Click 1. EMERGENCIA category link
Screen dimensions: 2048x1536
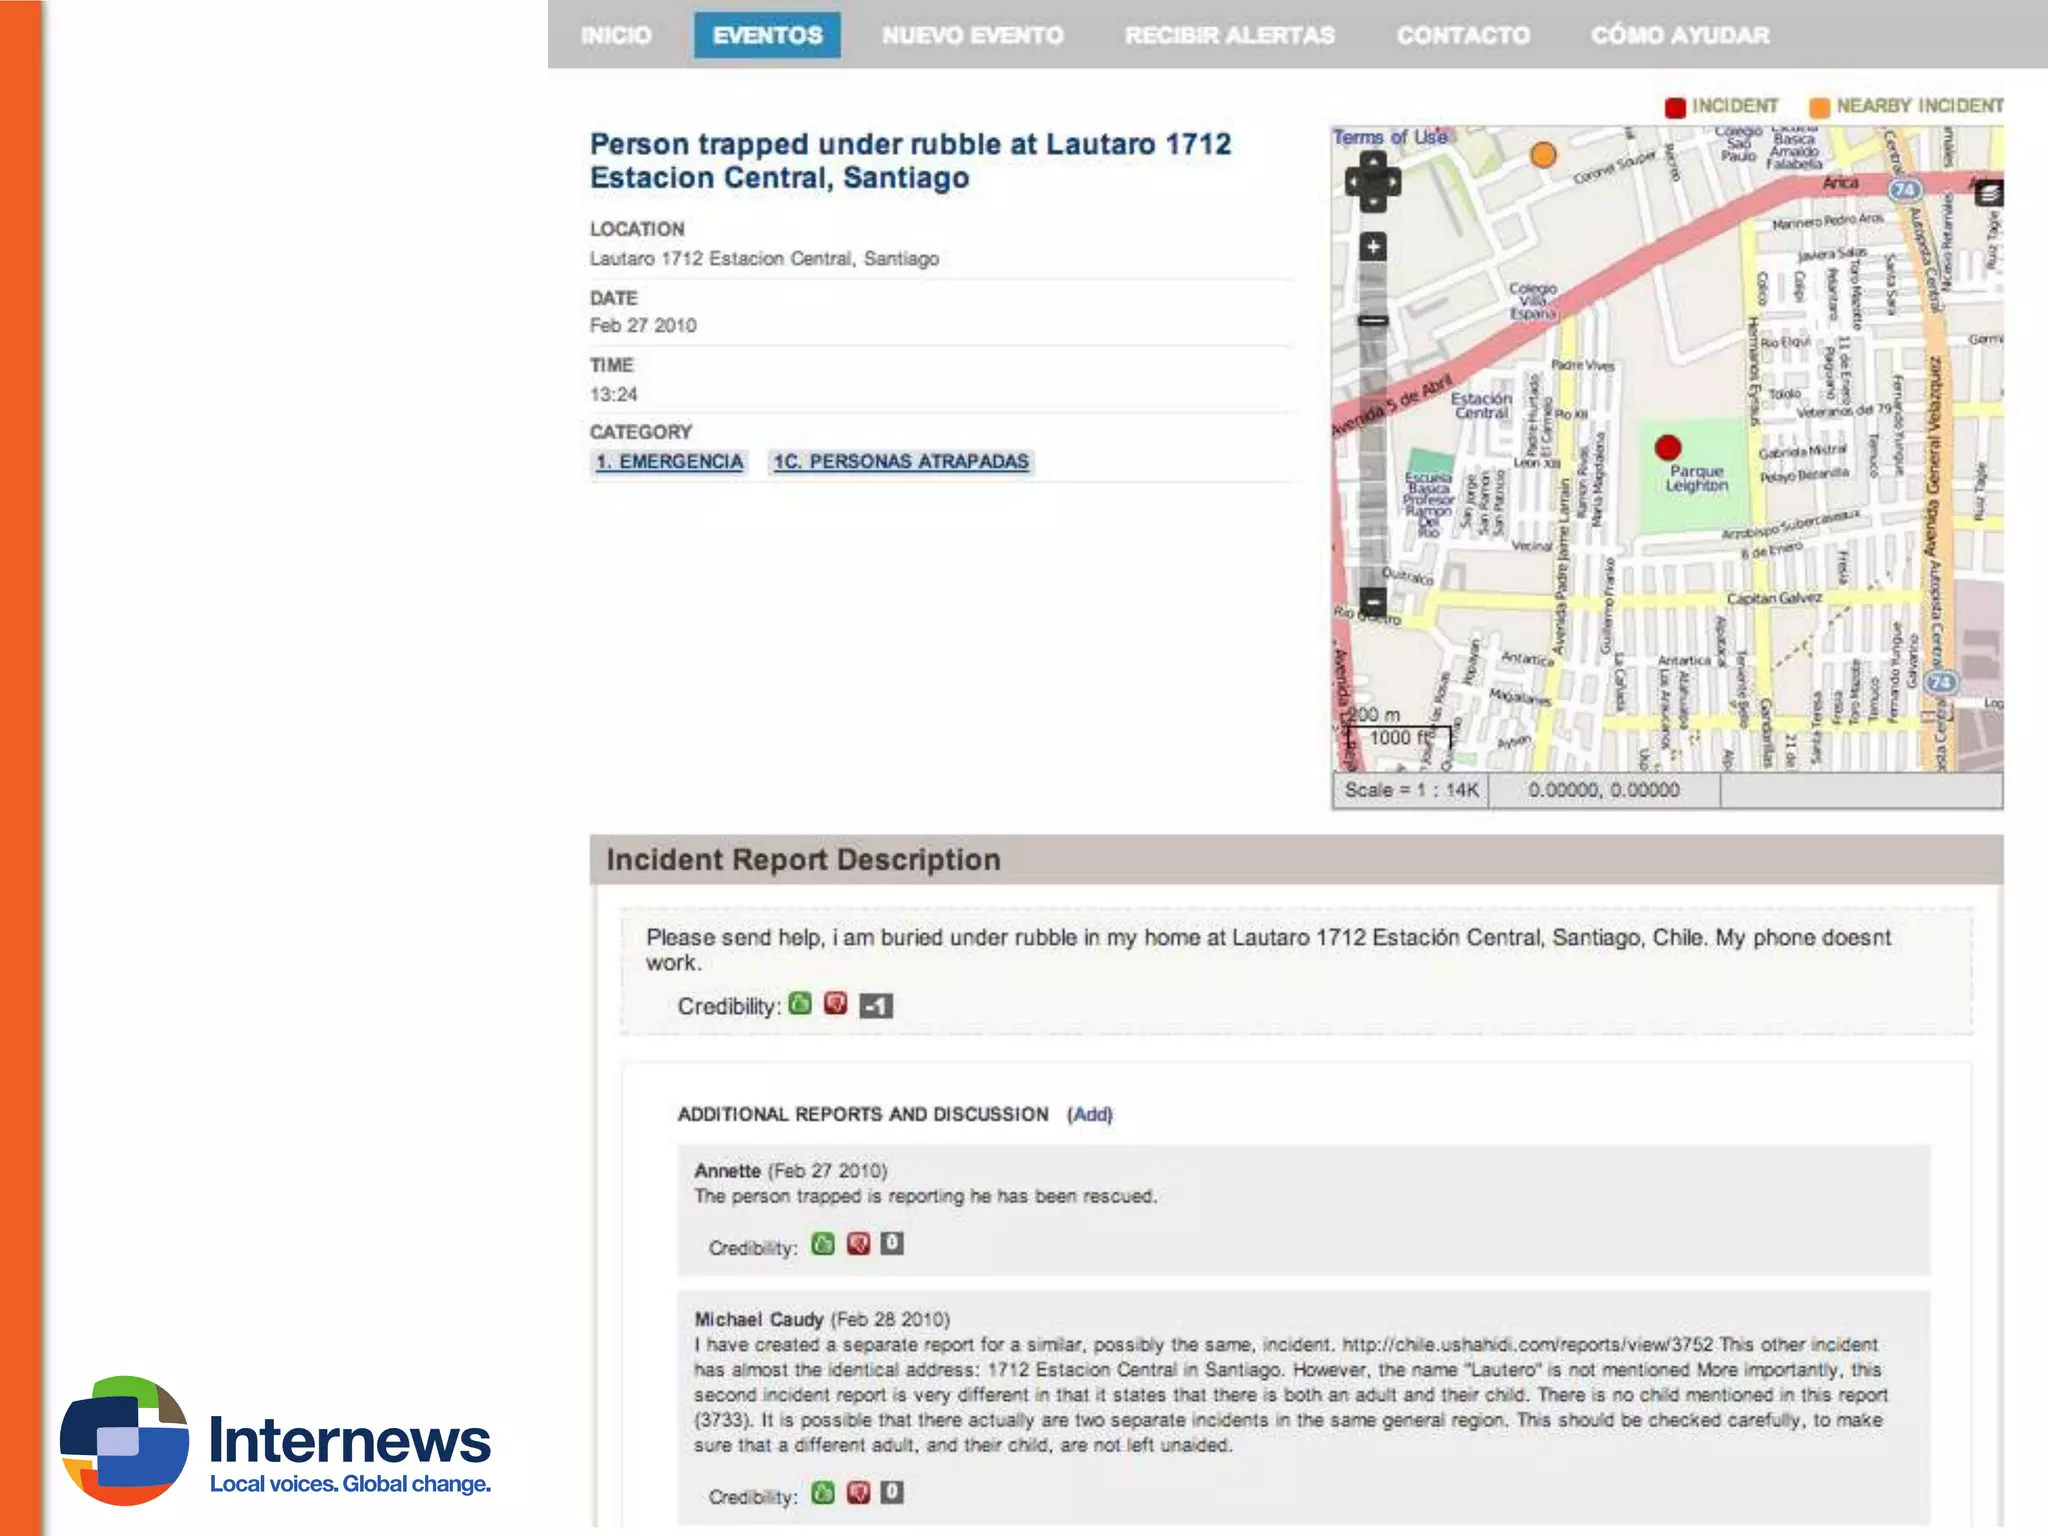tap(669, 462)
